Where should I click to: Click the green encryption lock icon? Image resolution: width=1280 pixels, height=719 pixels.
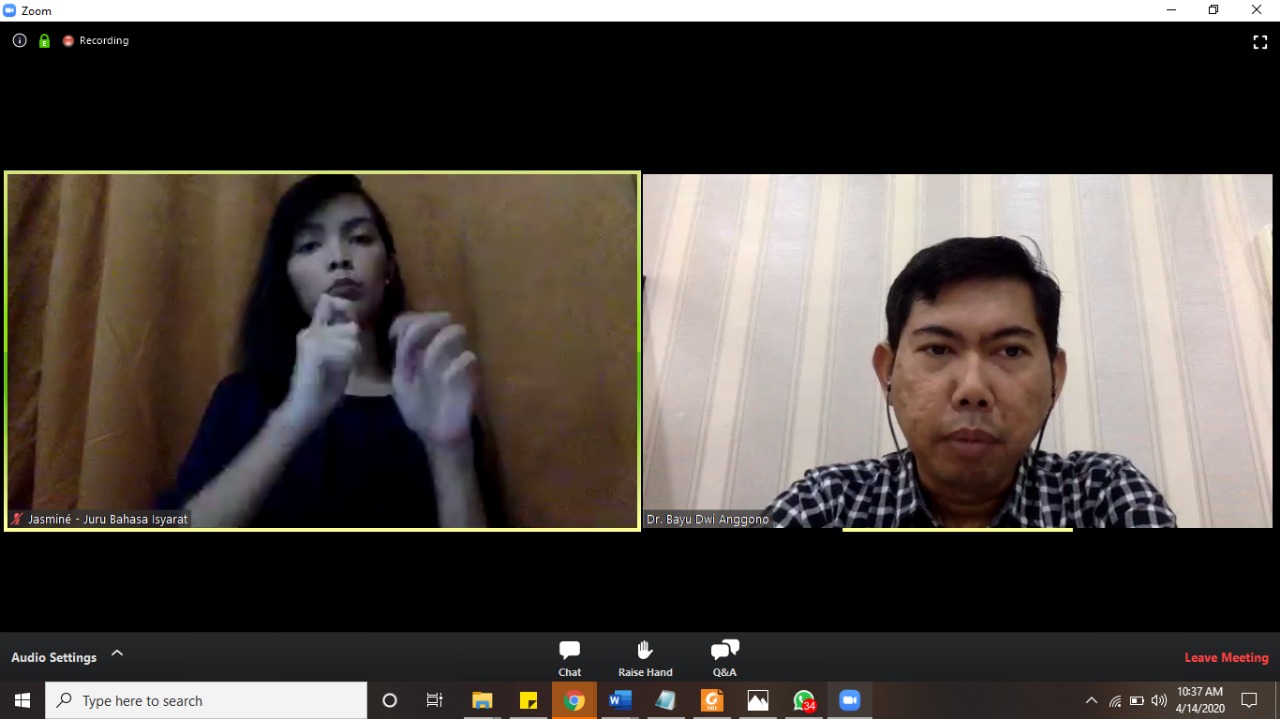click(x=44, y=41)
